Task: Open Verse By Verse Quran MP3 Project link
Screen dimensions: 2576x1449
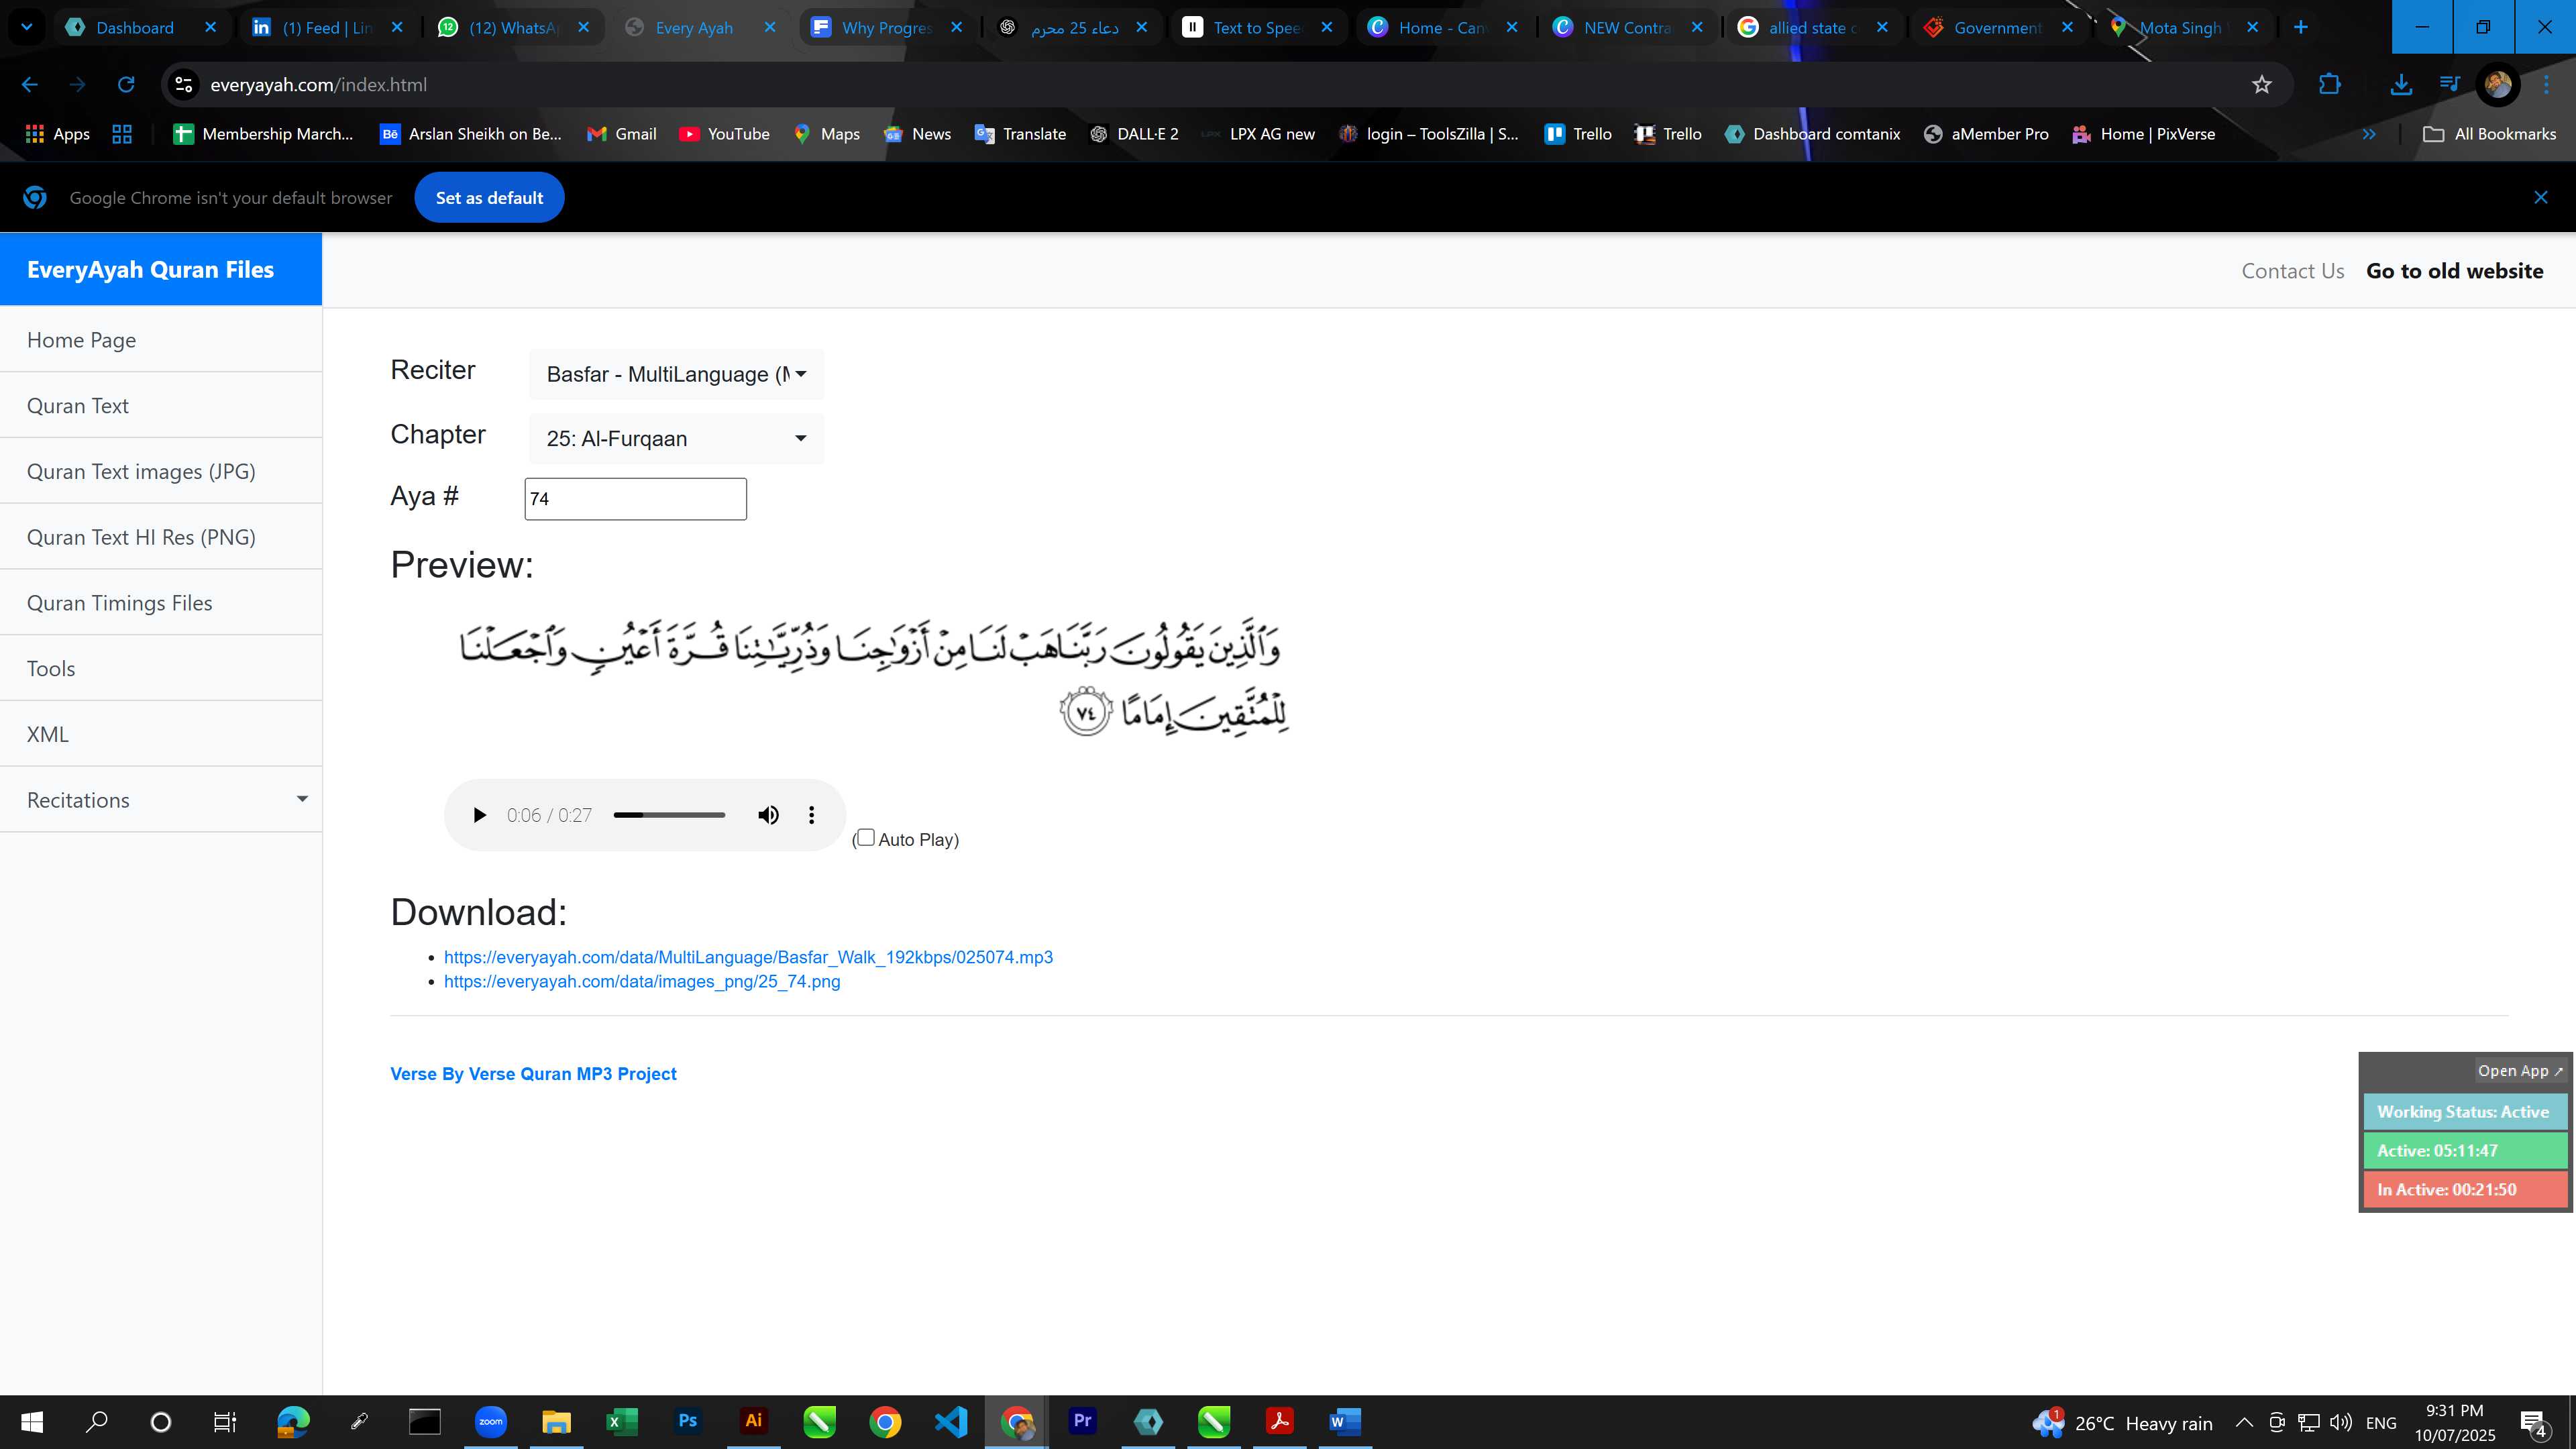Action: (533, 1073)
